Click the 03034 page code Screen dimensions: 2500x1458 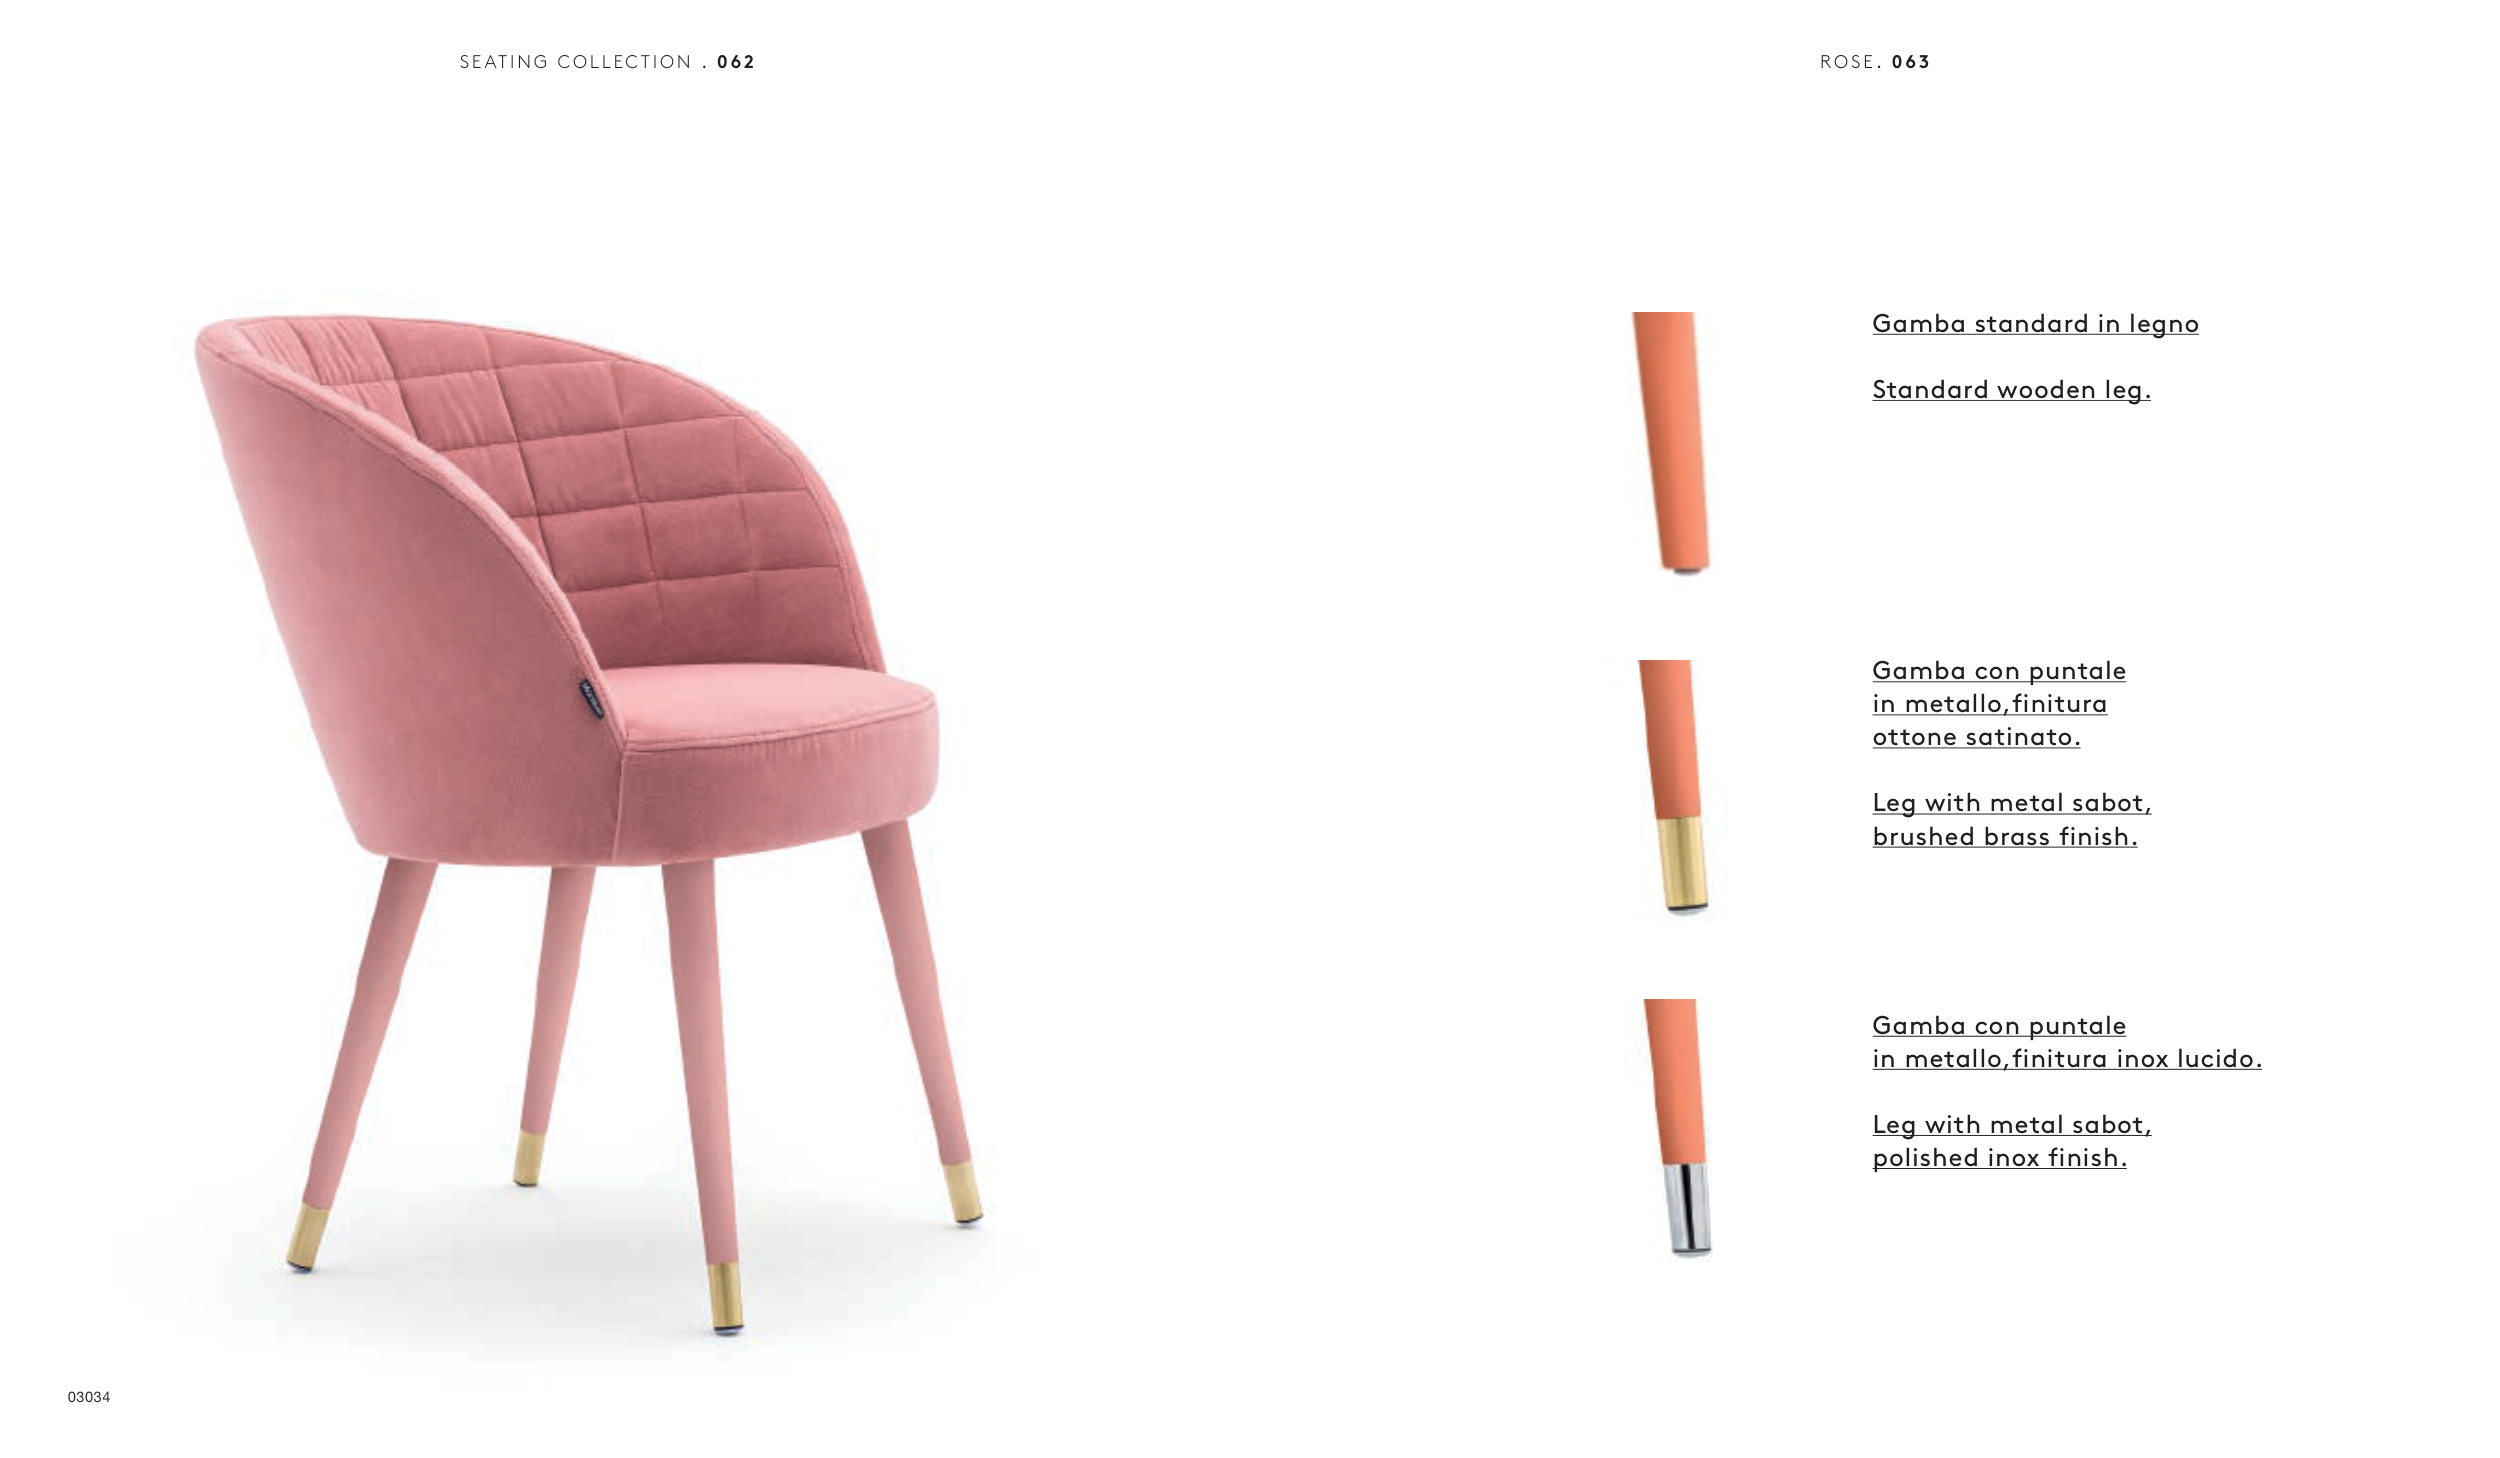coord(89,1397)
